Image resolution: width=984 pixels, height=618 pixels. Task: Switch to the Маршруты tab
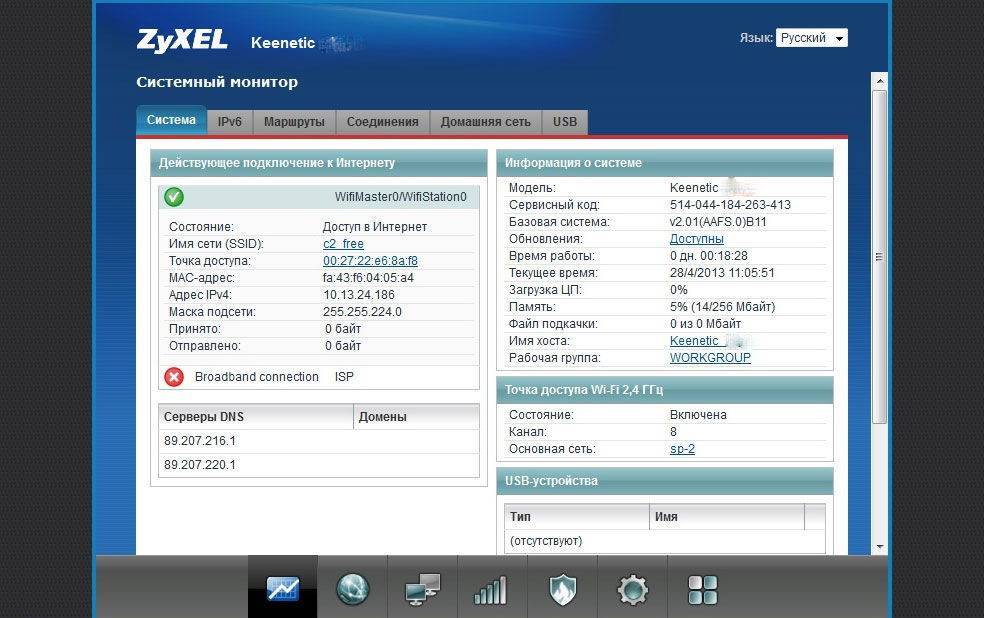[x=294, y=122]
